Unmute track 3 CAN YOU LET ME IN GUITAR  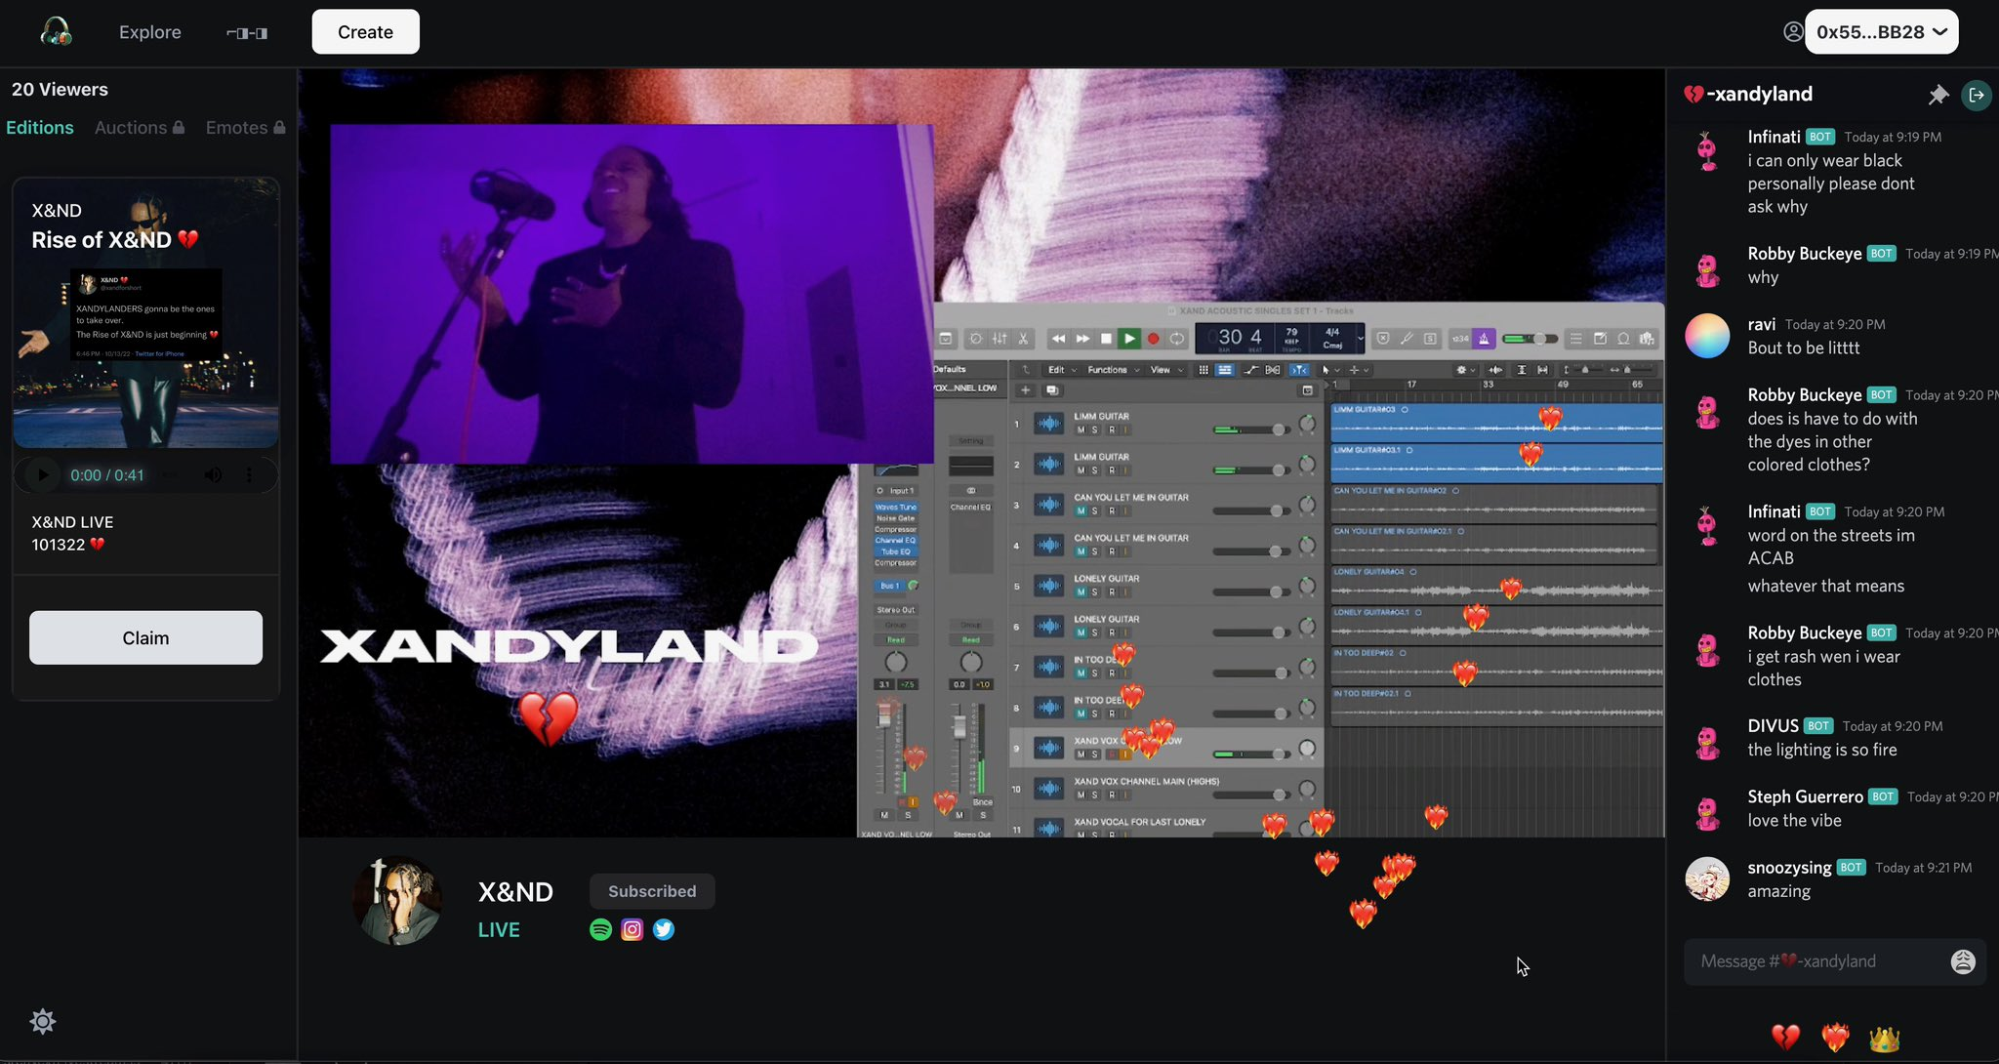pos(1080,511)
